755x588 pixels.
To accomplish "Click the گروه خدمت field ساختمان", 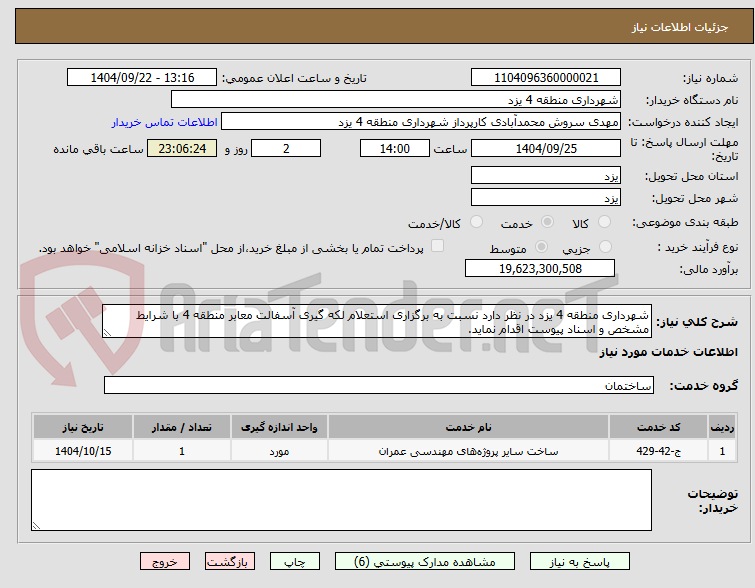I will [x=379, y=385].
